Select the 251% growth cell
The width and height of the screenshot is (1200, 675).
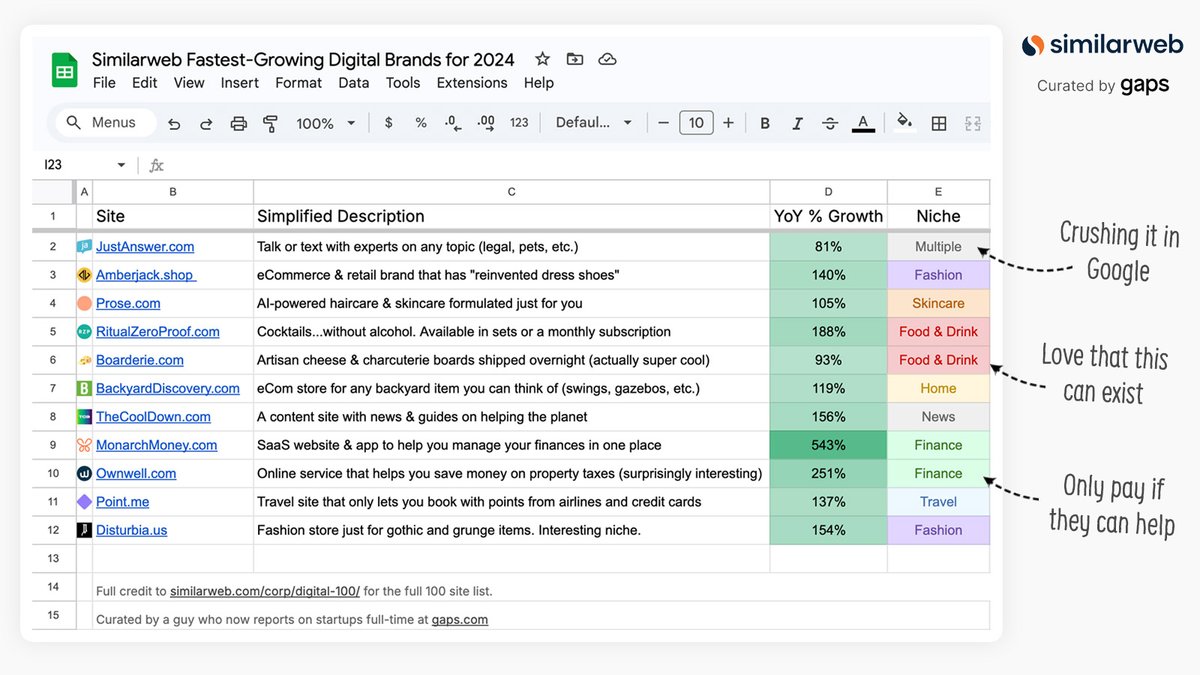[828, 473]
